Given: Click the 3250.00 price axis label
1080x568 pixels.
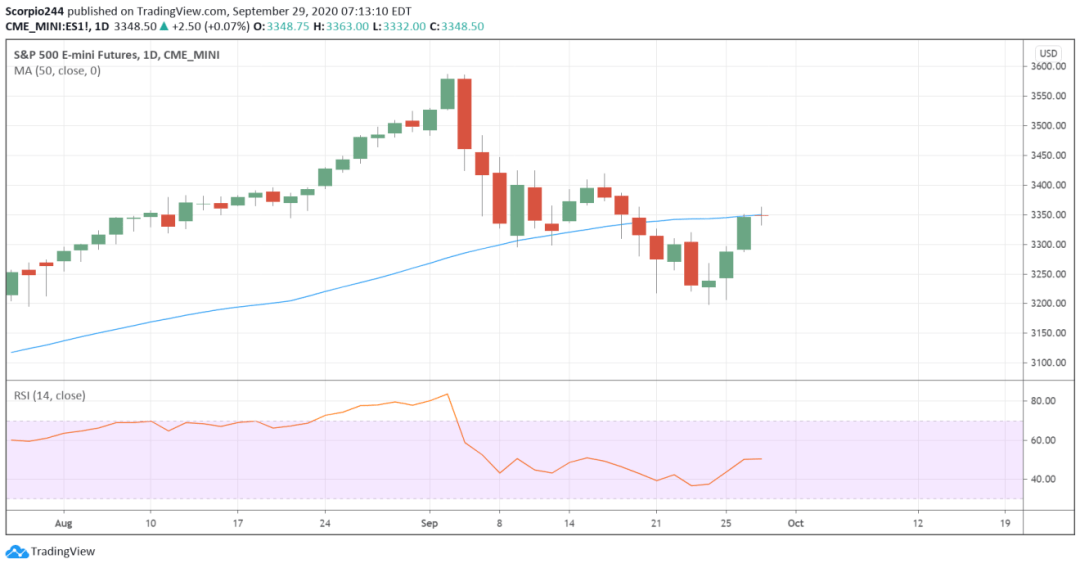Looking at the screenshot, I should pyautogui.click(x=1048, y=274).
